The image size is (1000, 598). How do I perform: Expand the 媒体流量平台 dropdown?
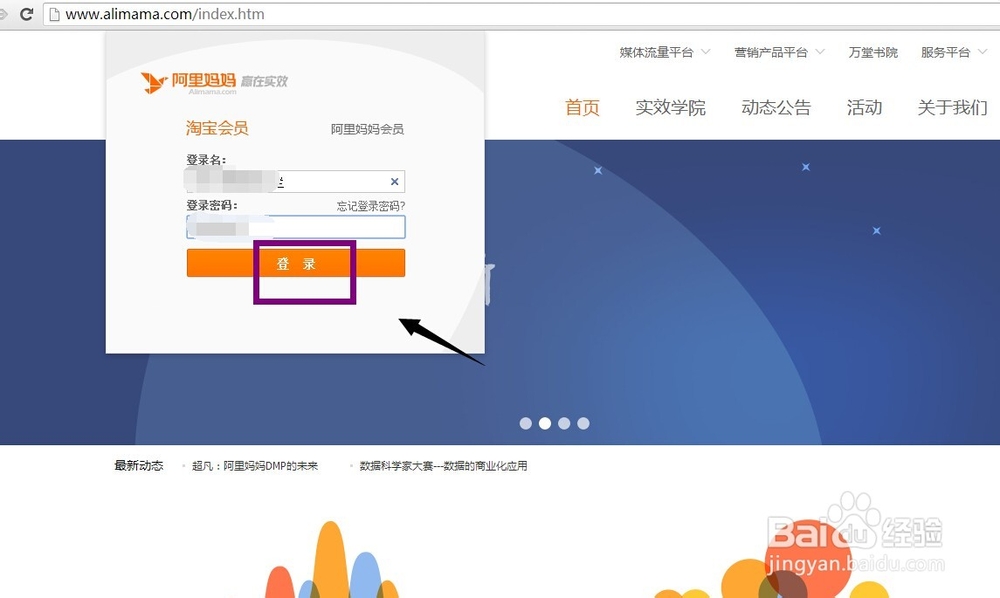point(665,52)
